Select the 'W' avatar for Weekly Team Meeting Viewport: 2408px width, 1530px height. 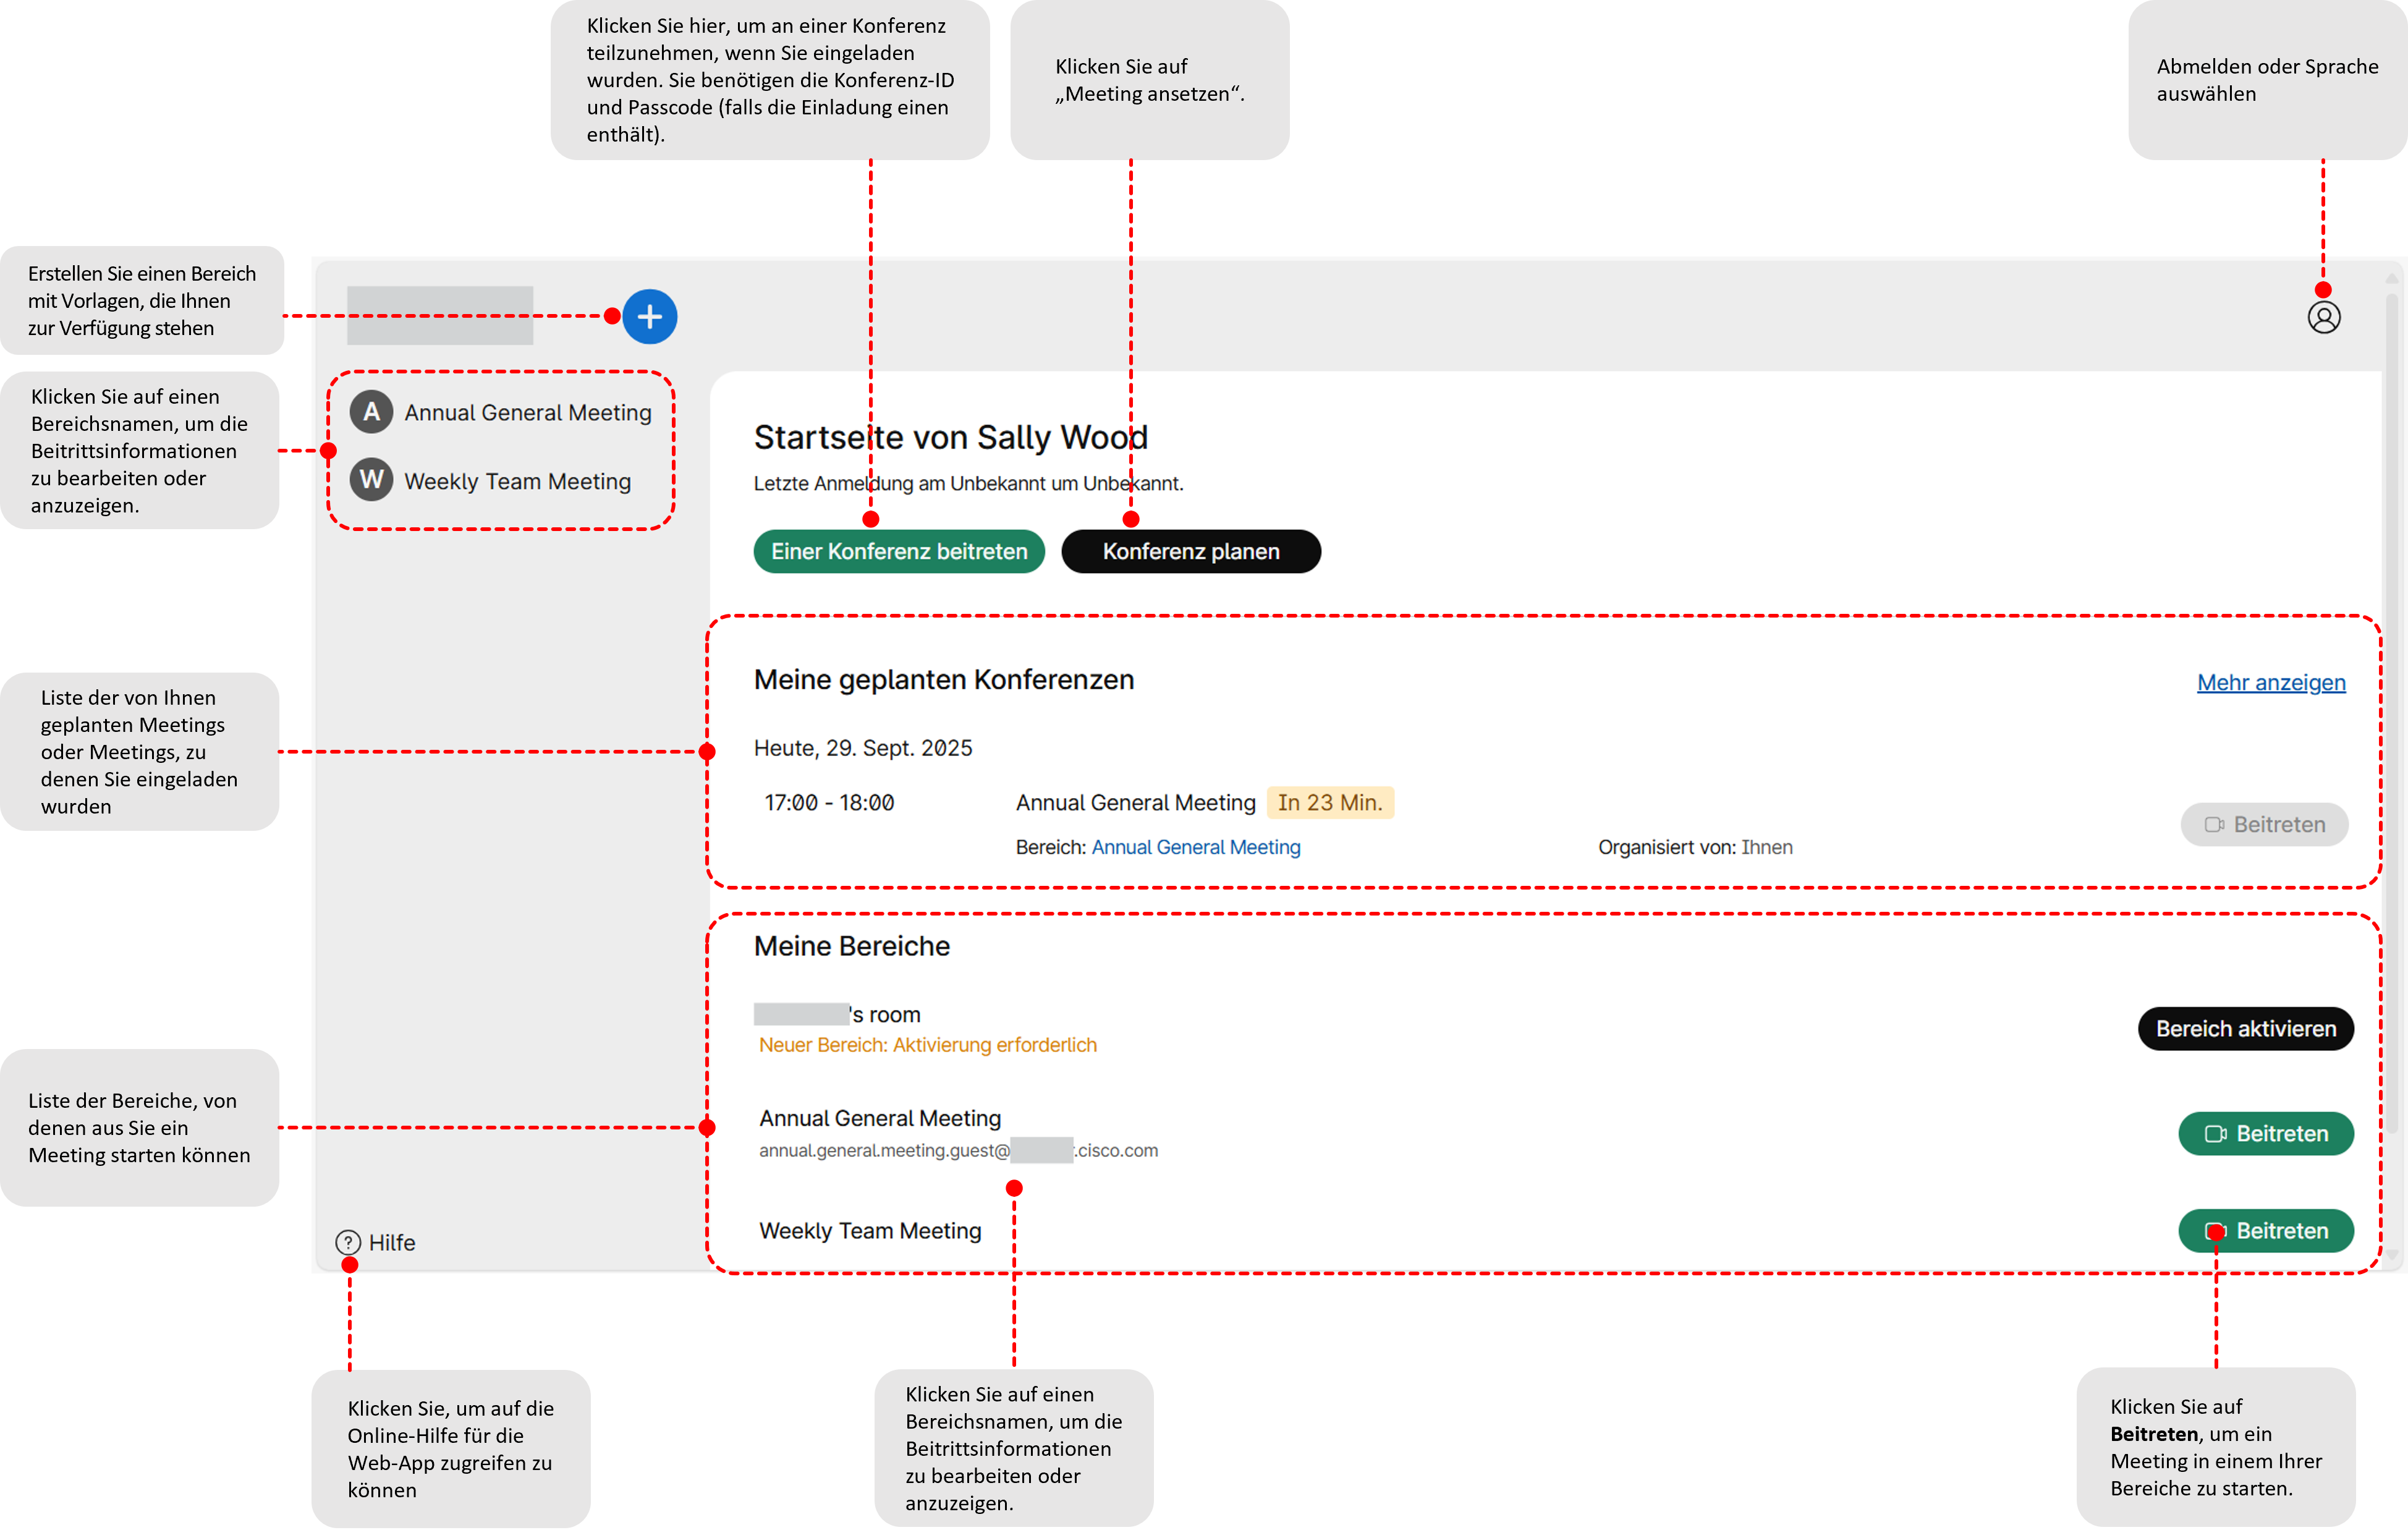(371, 480)
